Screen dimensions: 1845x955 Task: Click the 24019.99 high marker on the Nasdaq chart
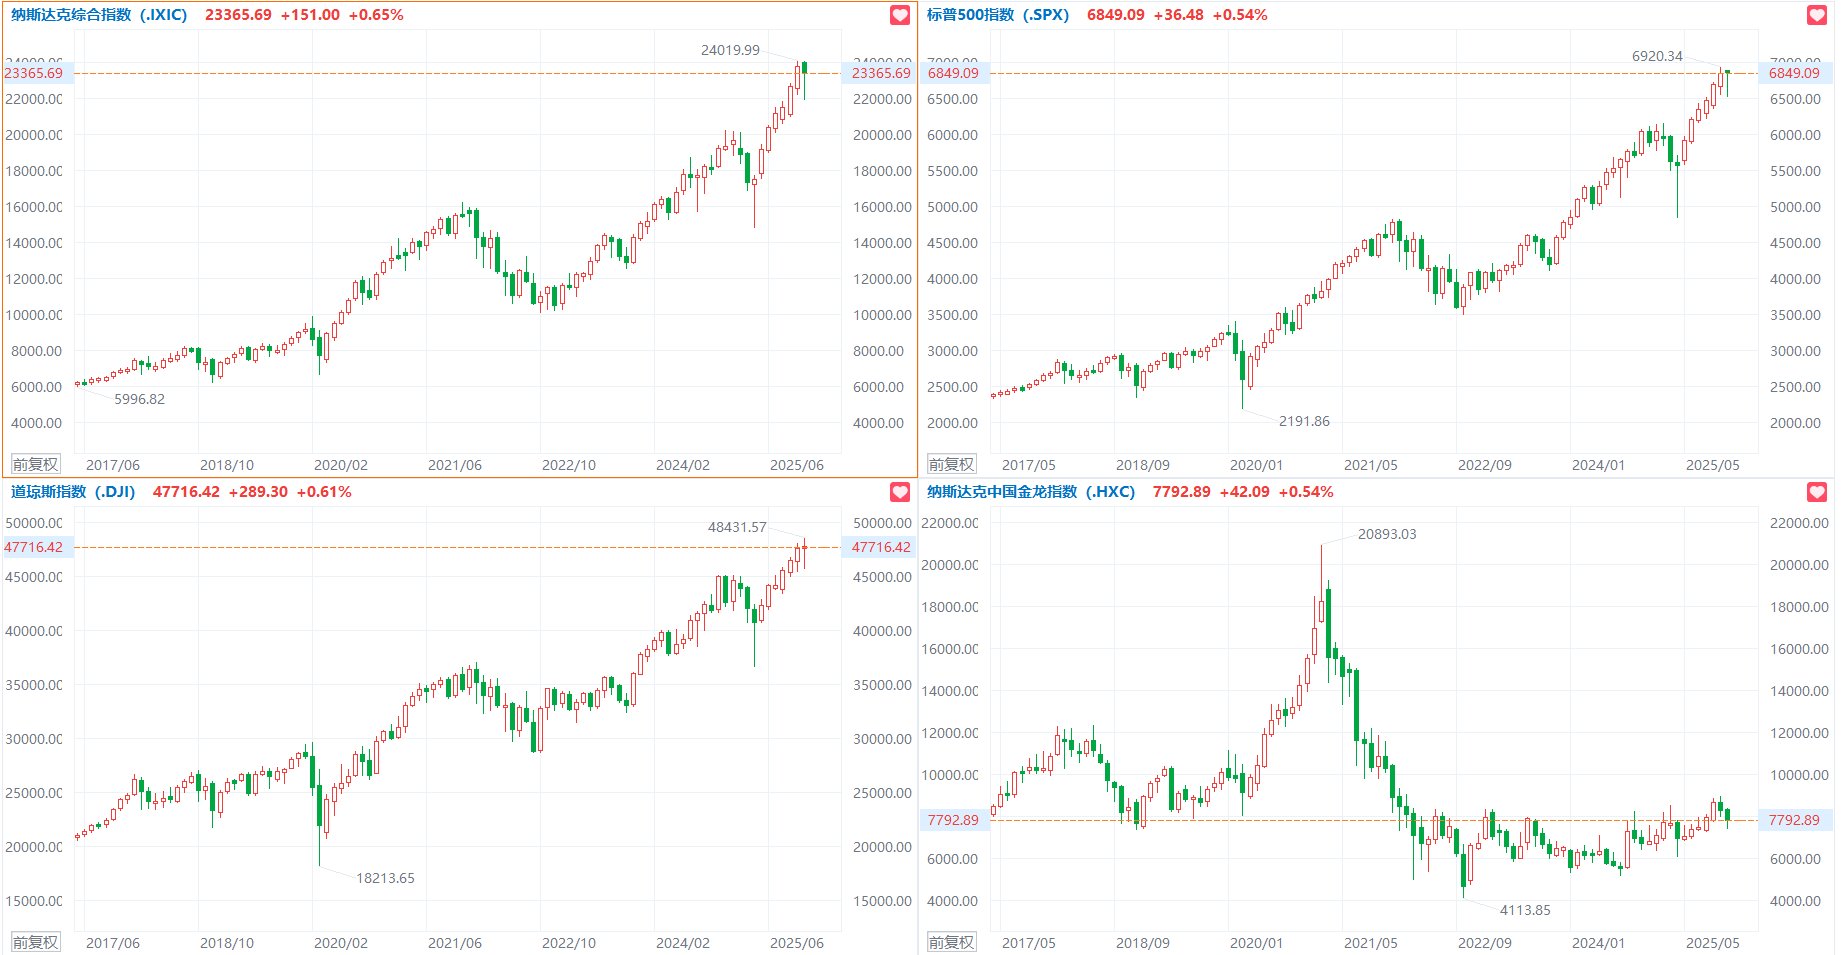click(x=730, y=50)
